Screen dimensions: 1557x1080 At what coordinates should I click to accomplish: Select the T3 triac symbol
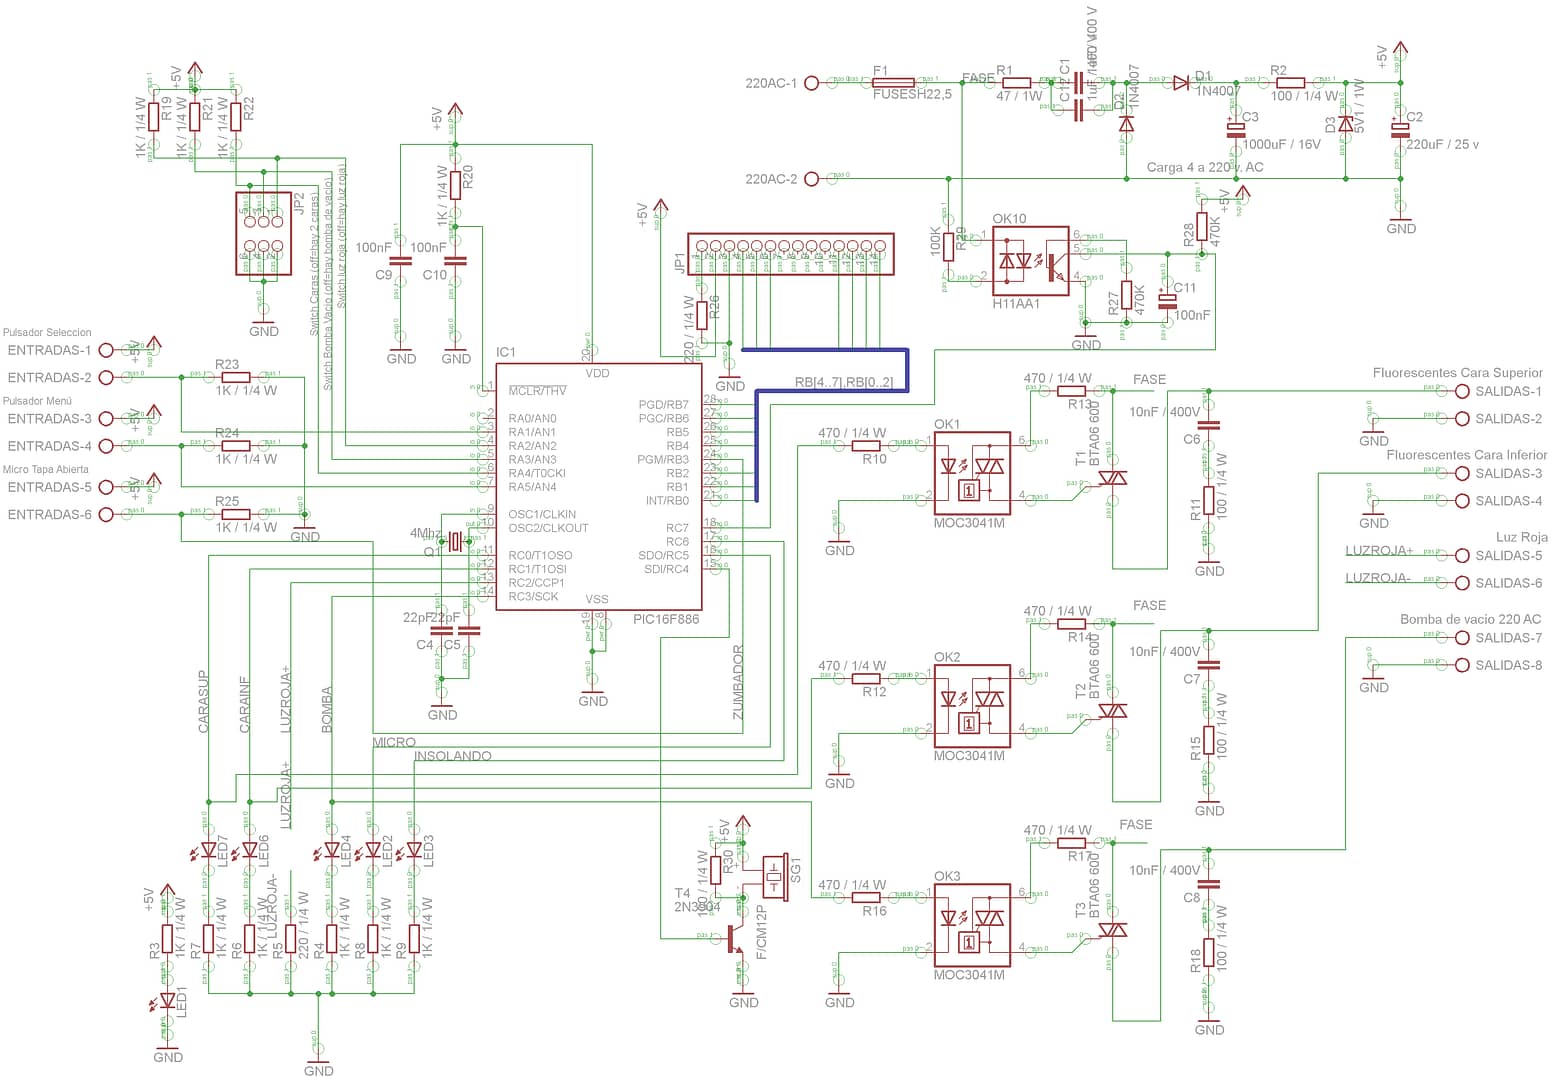point(1112,930)
